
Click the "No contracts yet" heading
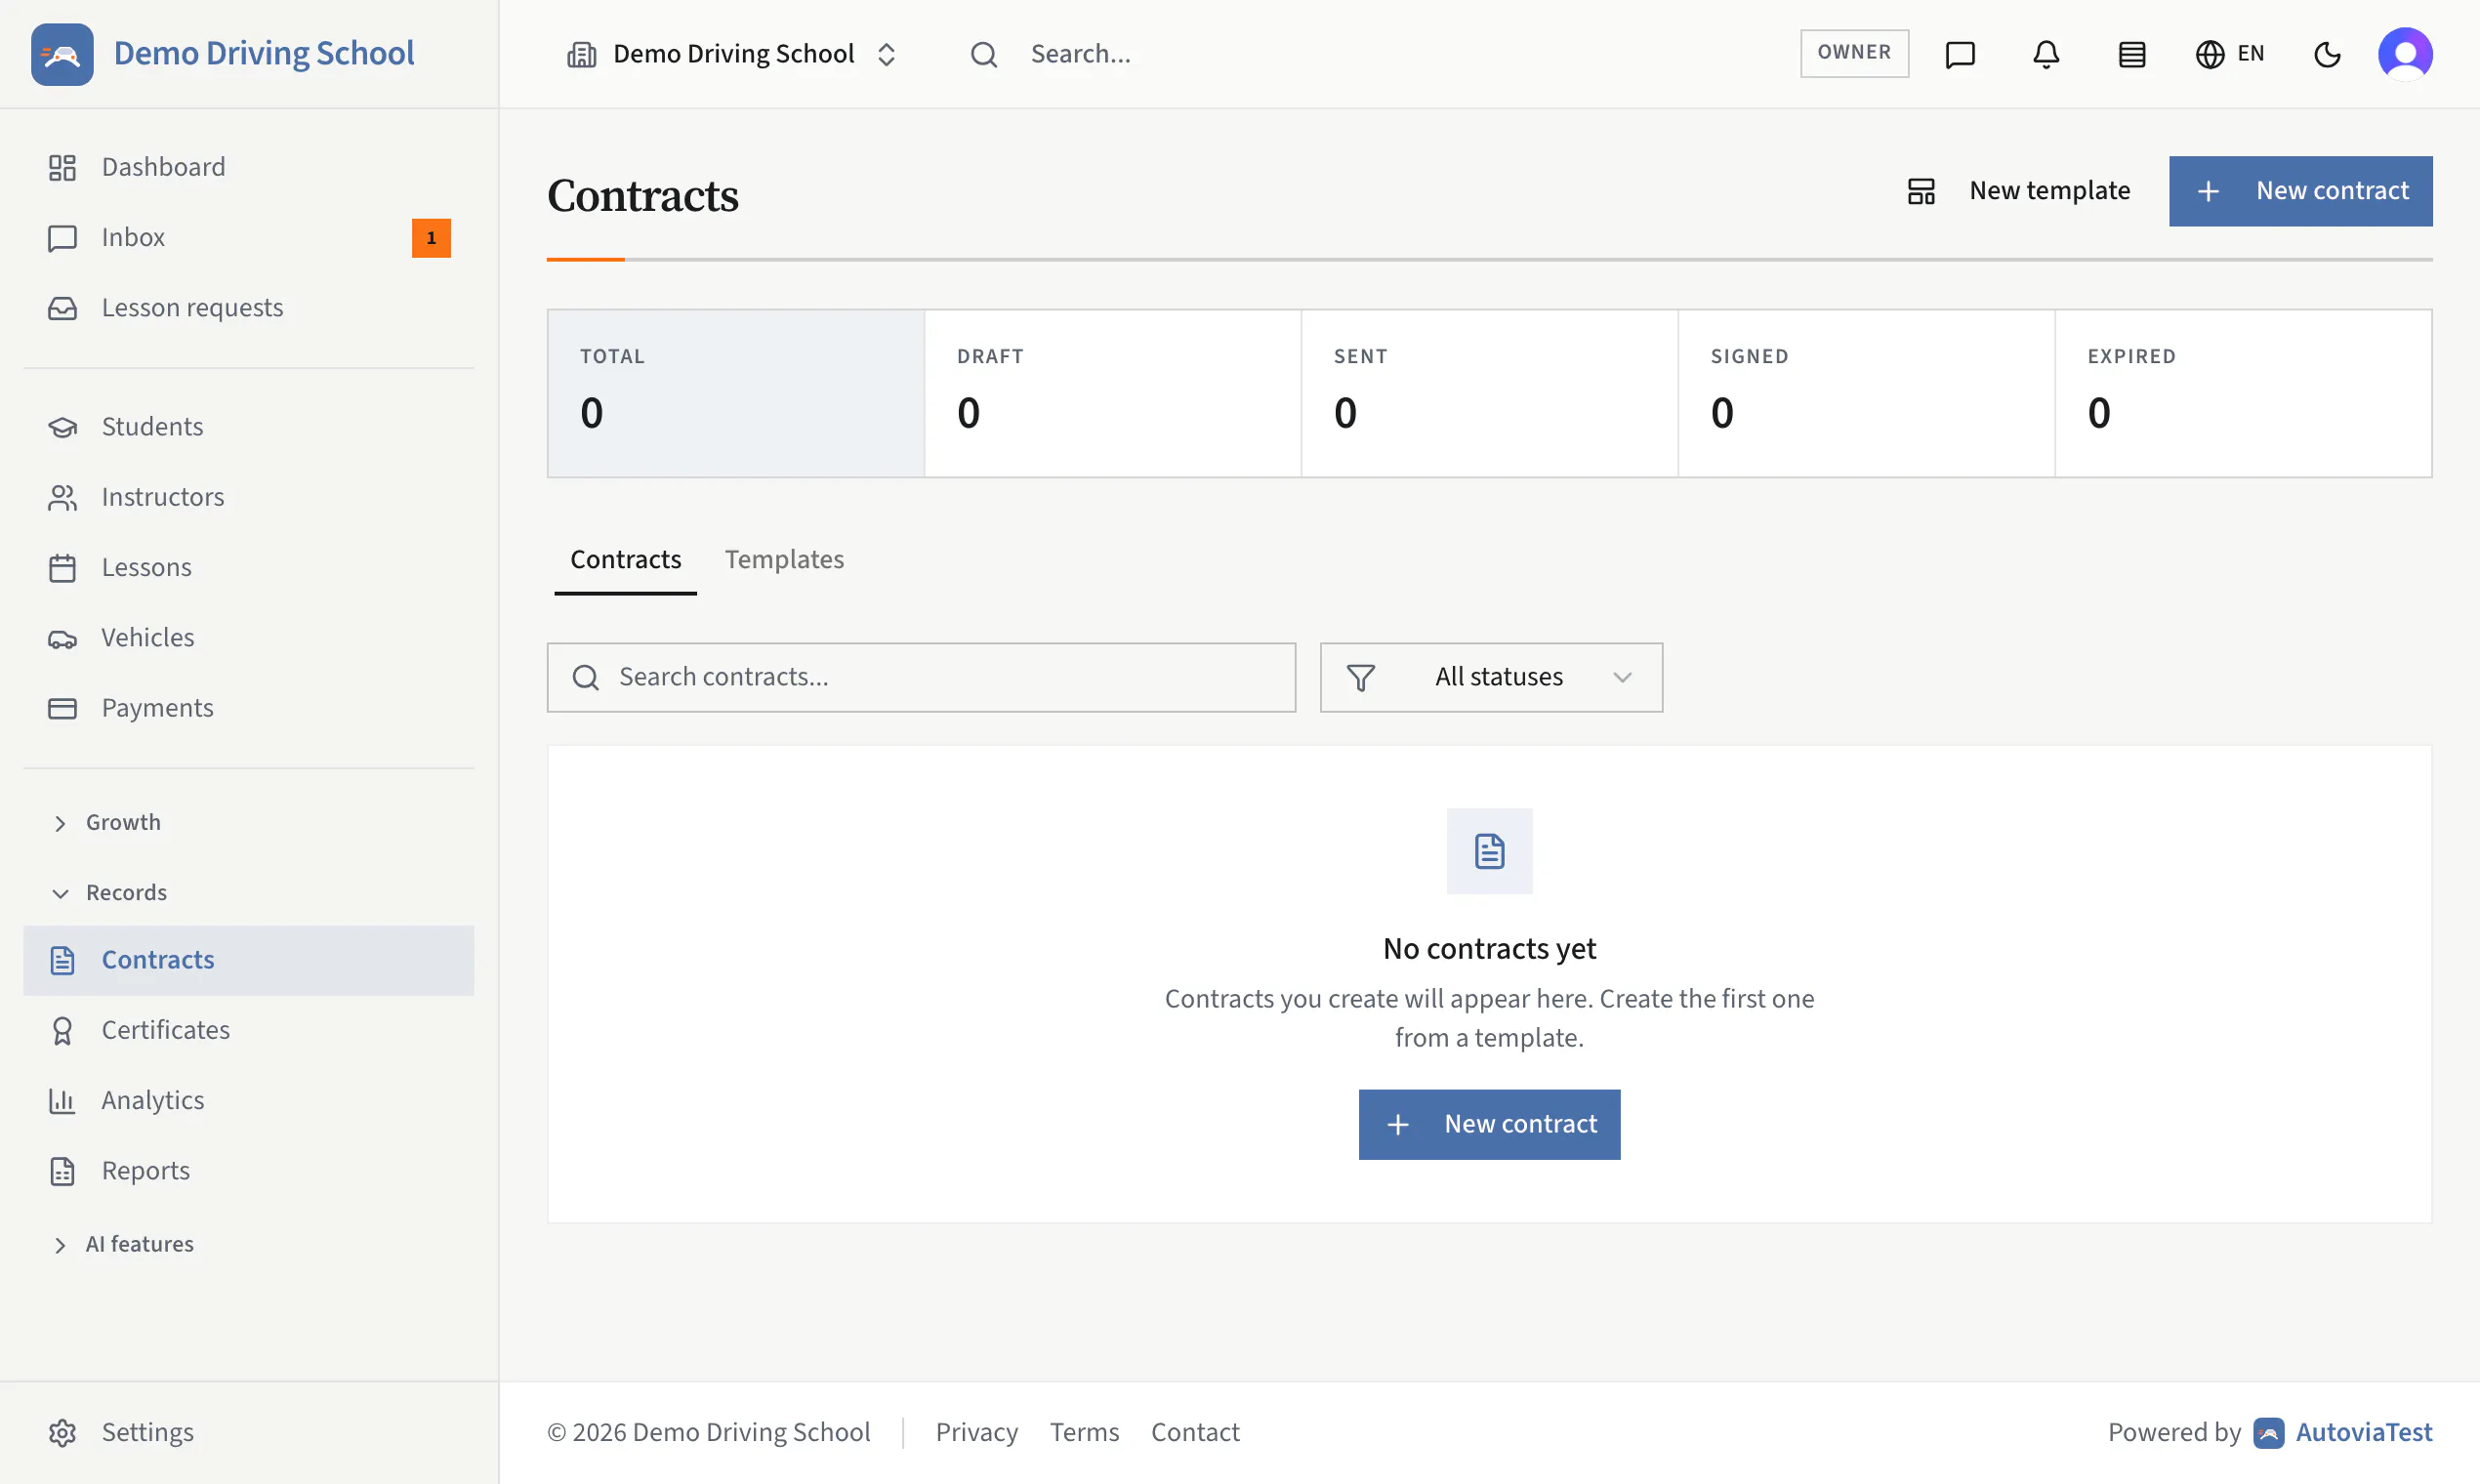(1489, 949)
